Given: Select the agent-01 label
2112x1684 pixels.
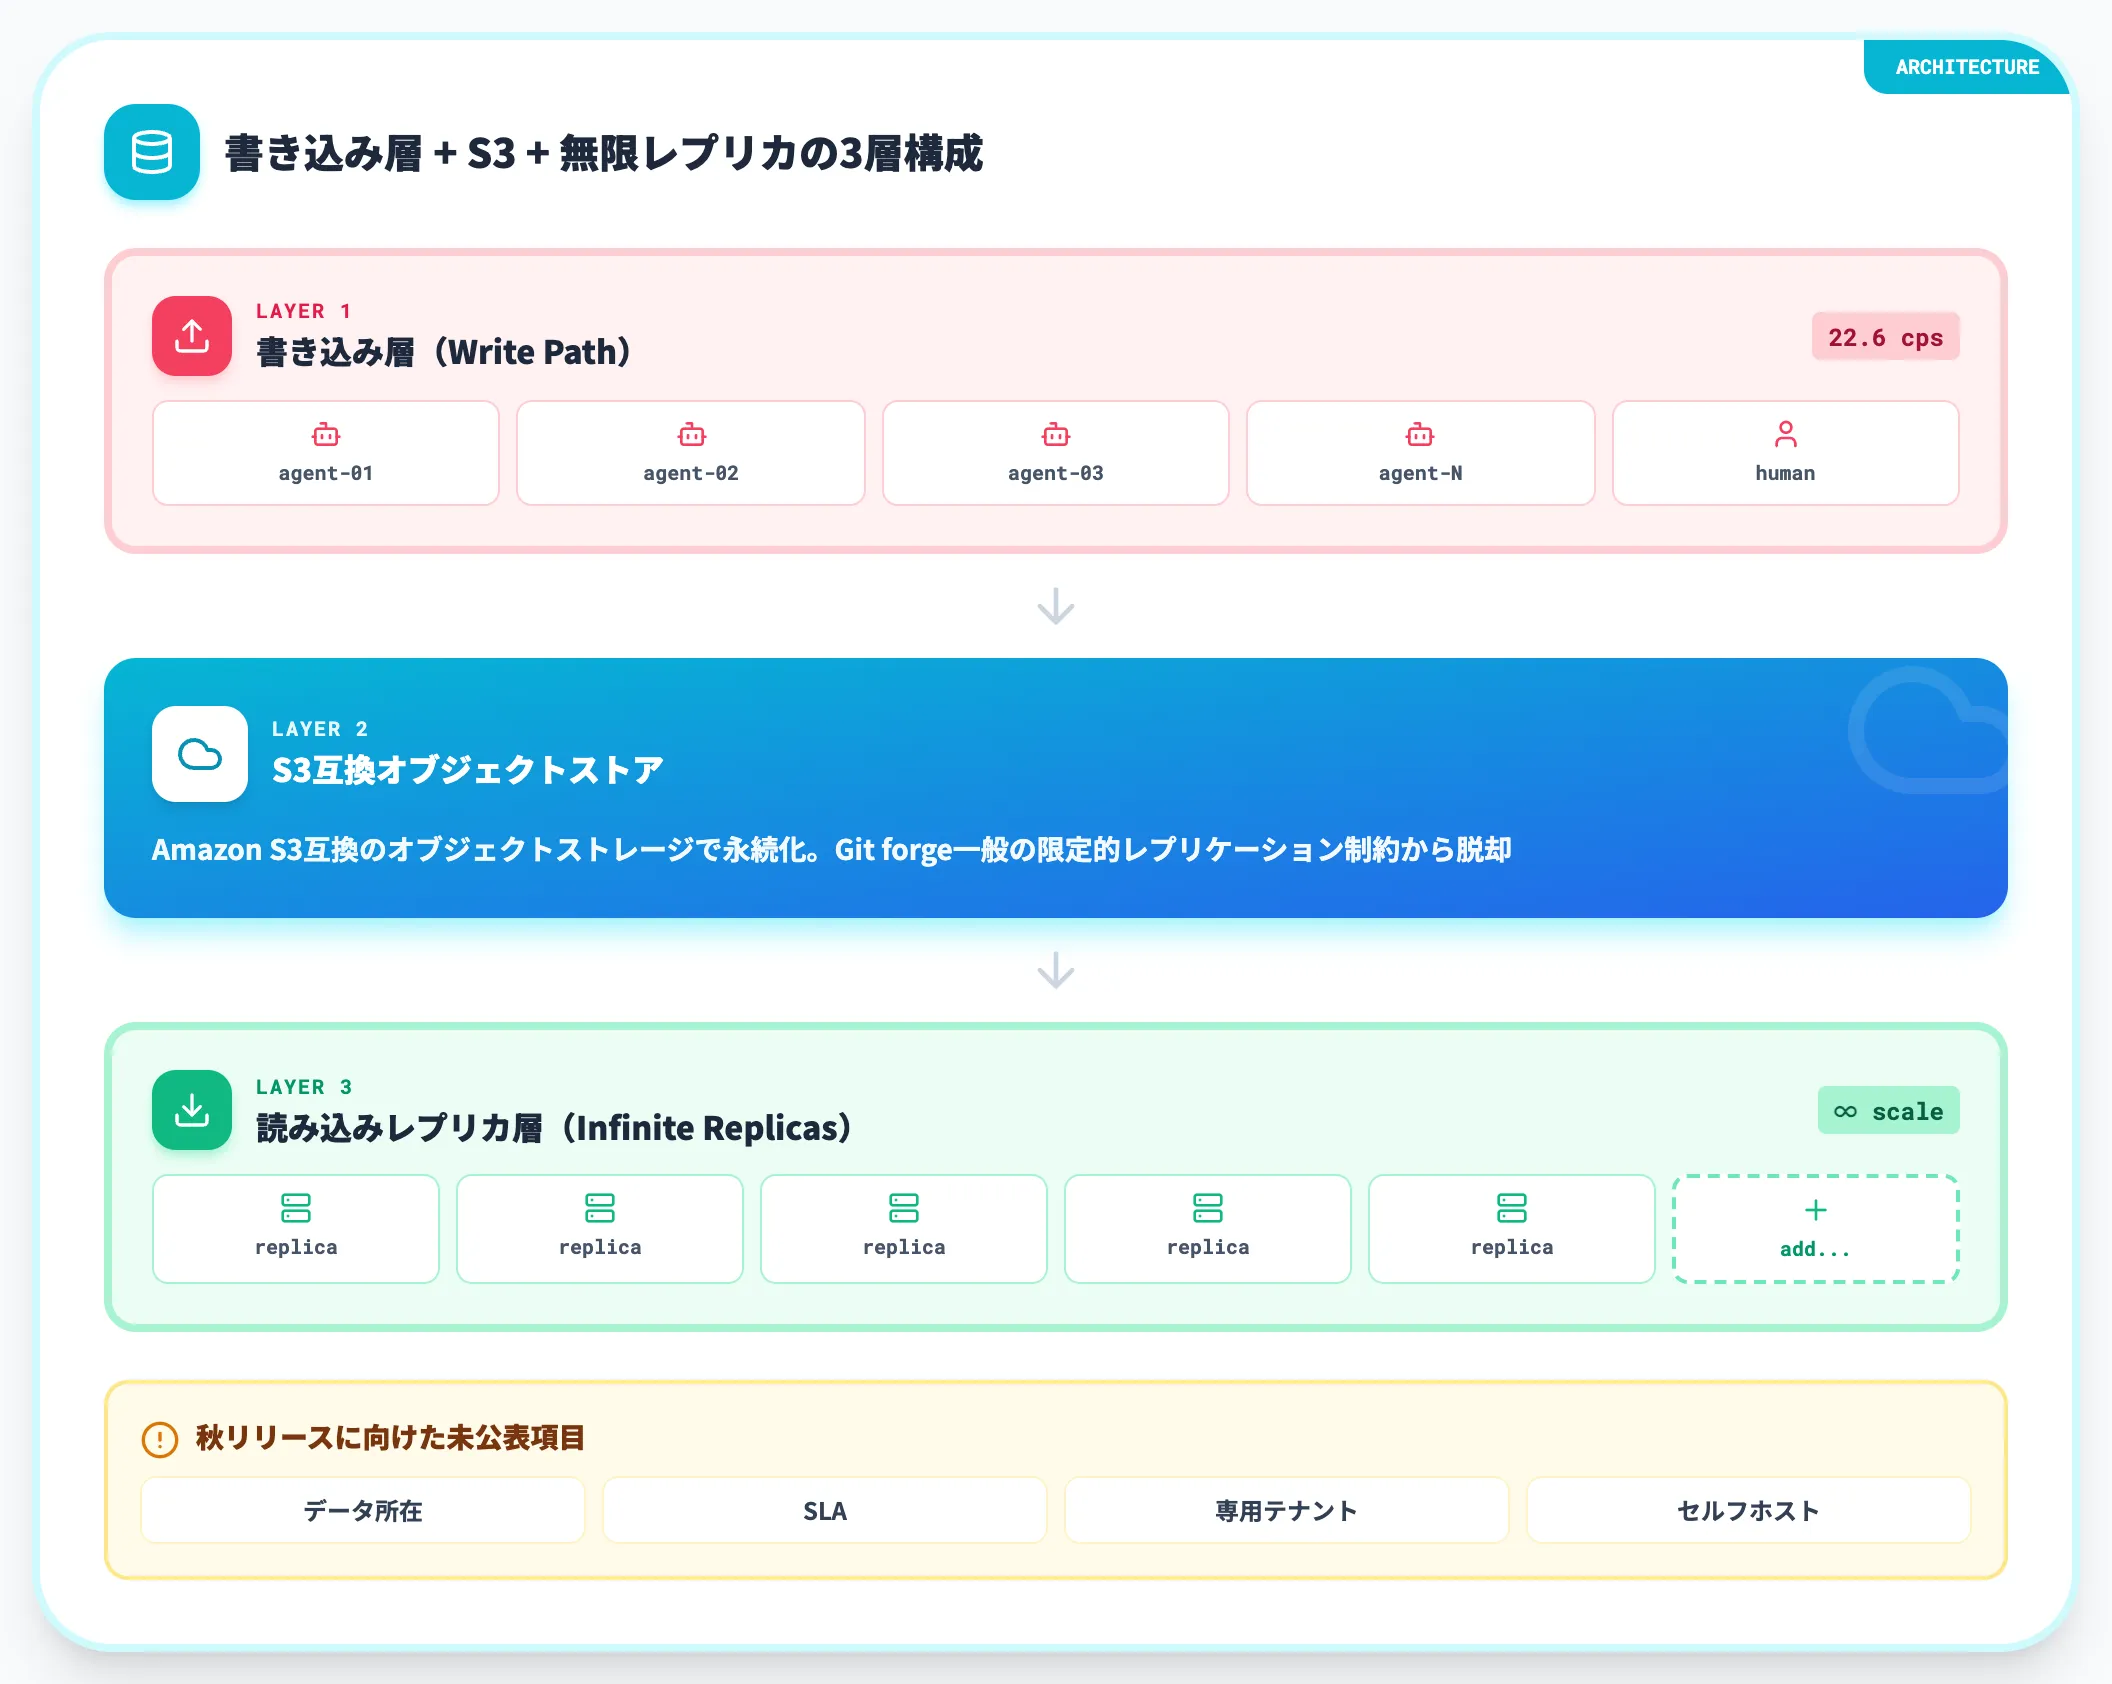Looking at the screenshot, I should click(326, 473).
